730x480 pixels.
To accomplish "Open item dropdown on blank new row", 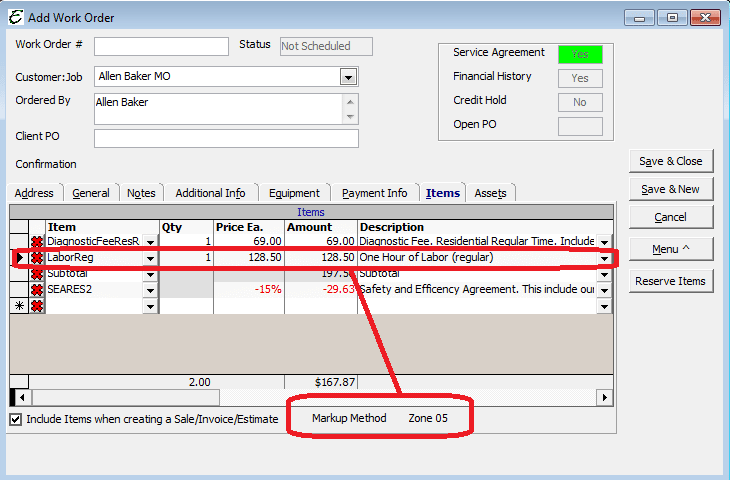I will 150,307.
